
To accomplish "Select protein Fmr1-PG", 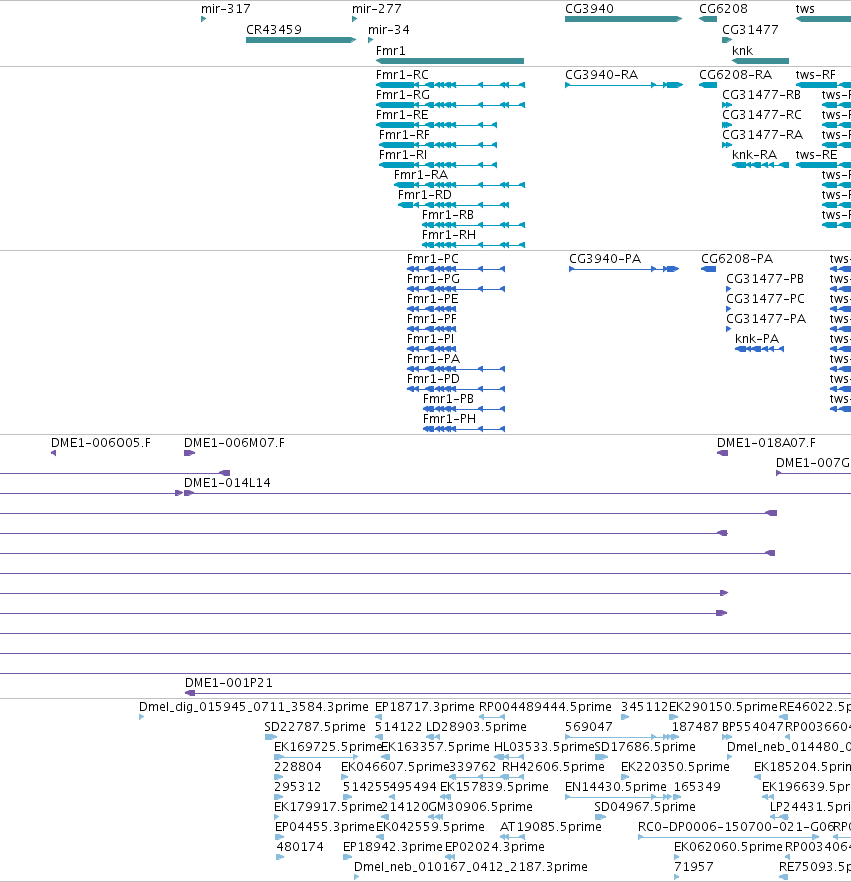I will tap(456, 289).
